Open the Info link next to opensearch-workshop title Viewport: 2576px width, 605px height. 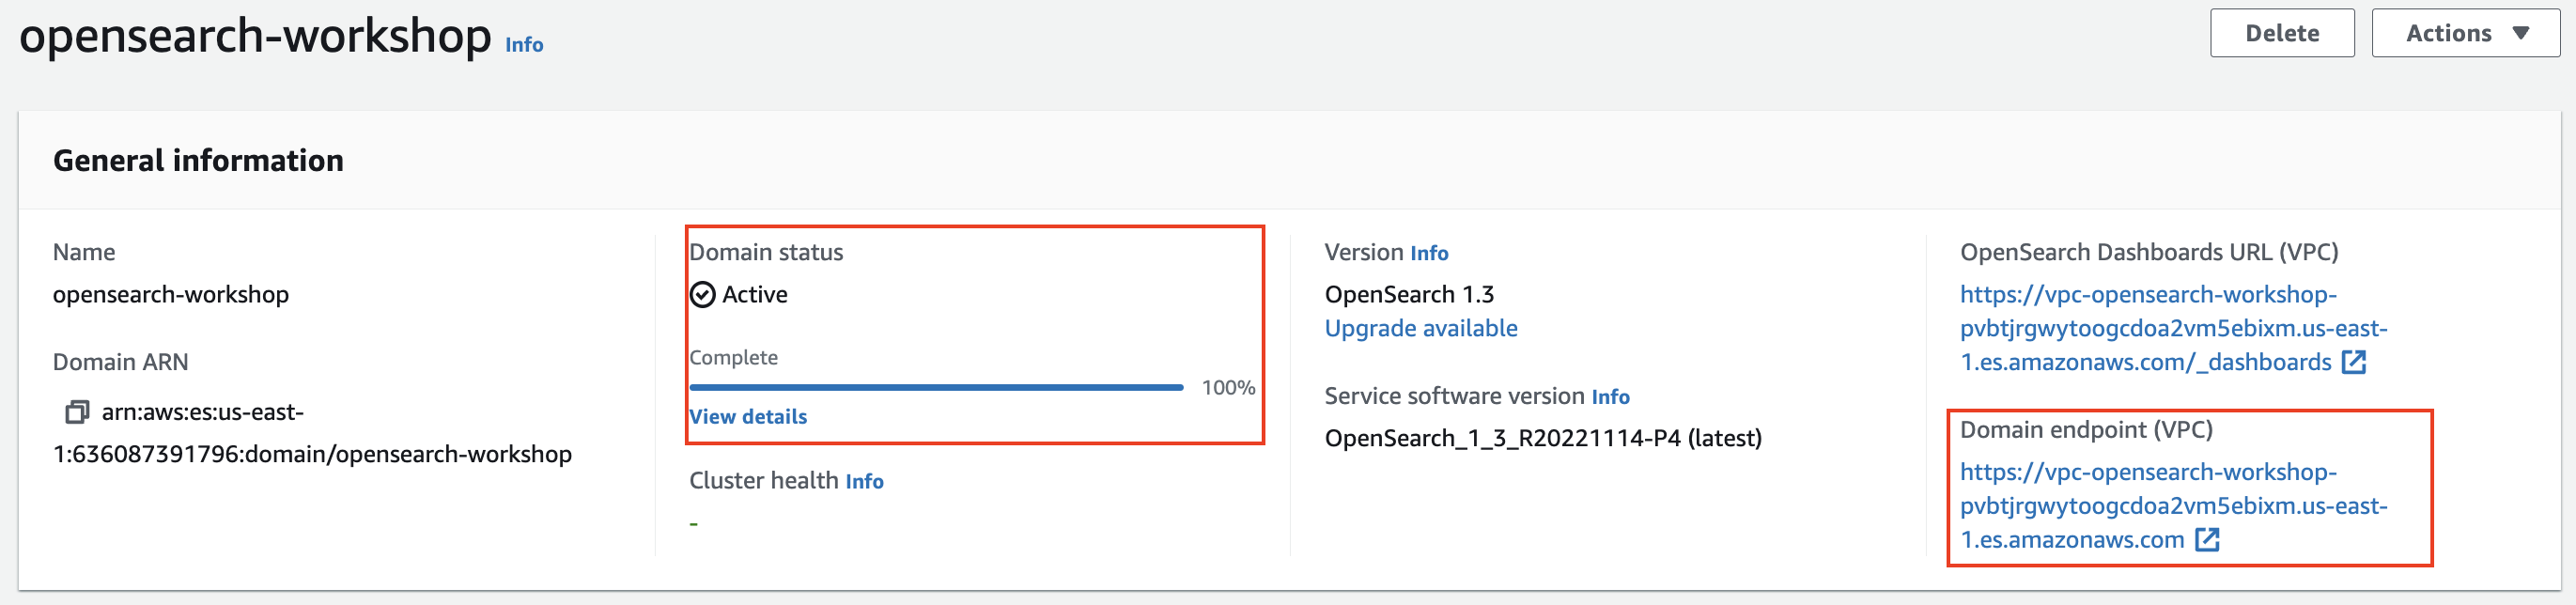pyautogui.click(x=524, y=45)
